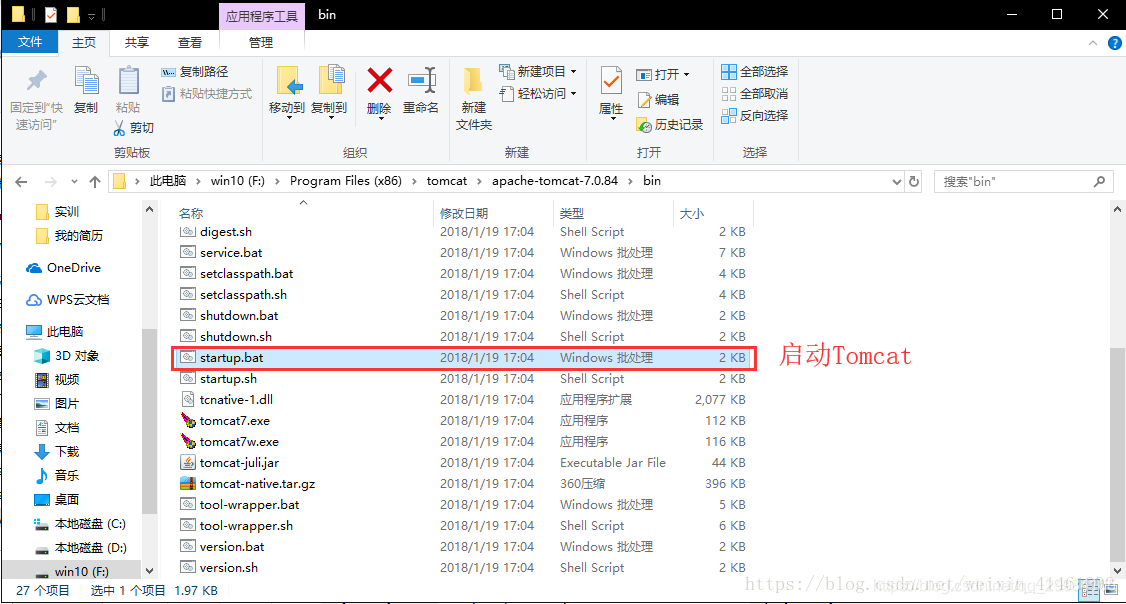Select OneDrive in the navigation pane

[x=64, y=268]
